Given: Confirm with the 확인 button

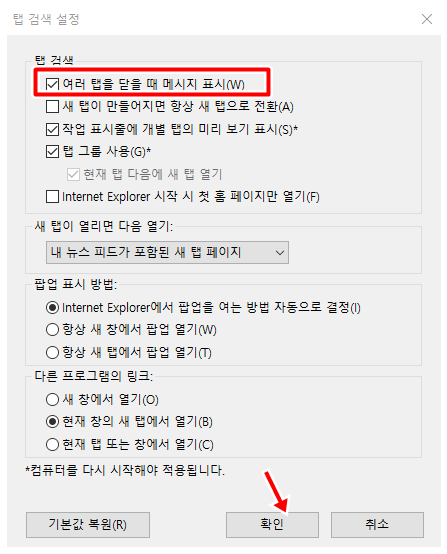Looking at the screenshot, I should 272,525.
